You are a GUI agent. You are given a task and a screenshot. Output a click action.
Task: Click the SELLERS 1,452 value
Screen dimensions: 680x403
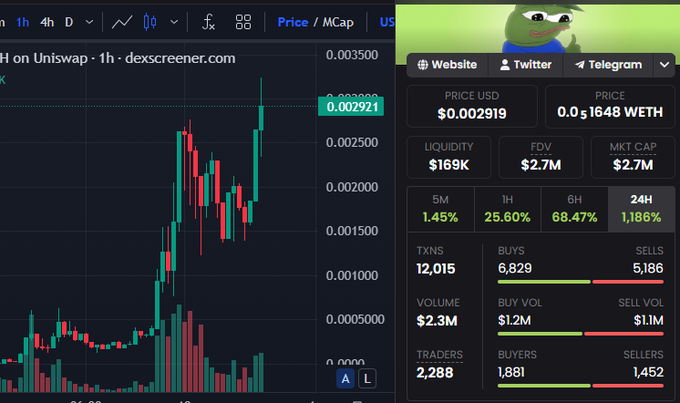(x=648, y=372)
